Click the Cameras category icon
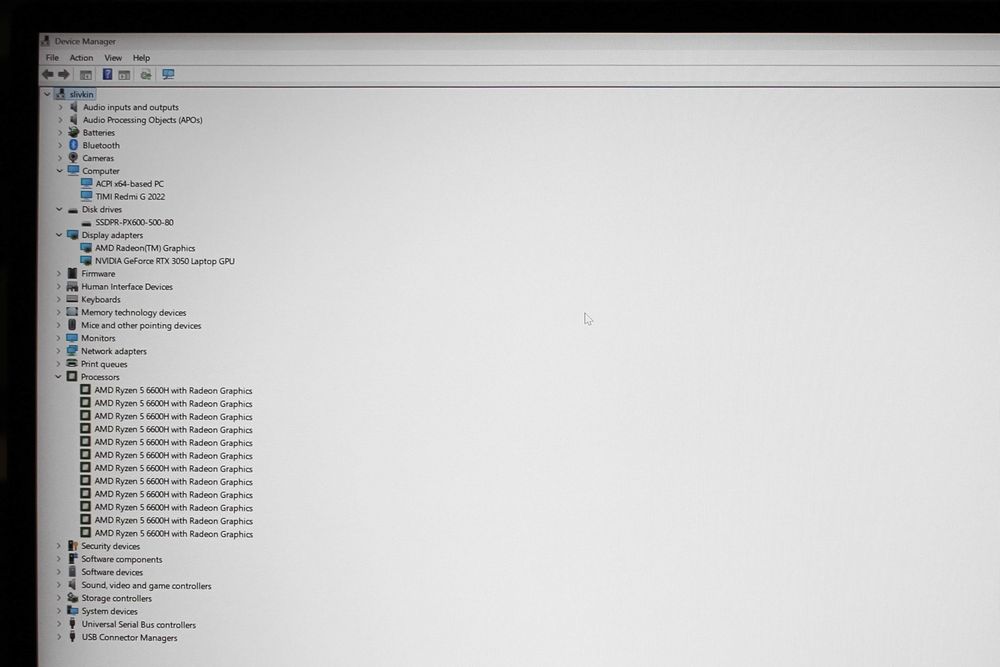The height and width of the screenshot is (667, 1000). (73, 158)
